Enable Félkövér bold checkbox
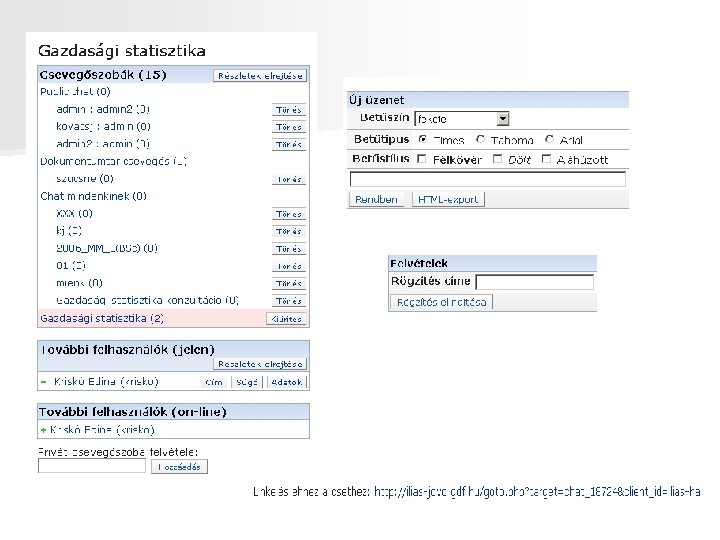The height and width of the screenshot is (540, 720). [422, 159]
